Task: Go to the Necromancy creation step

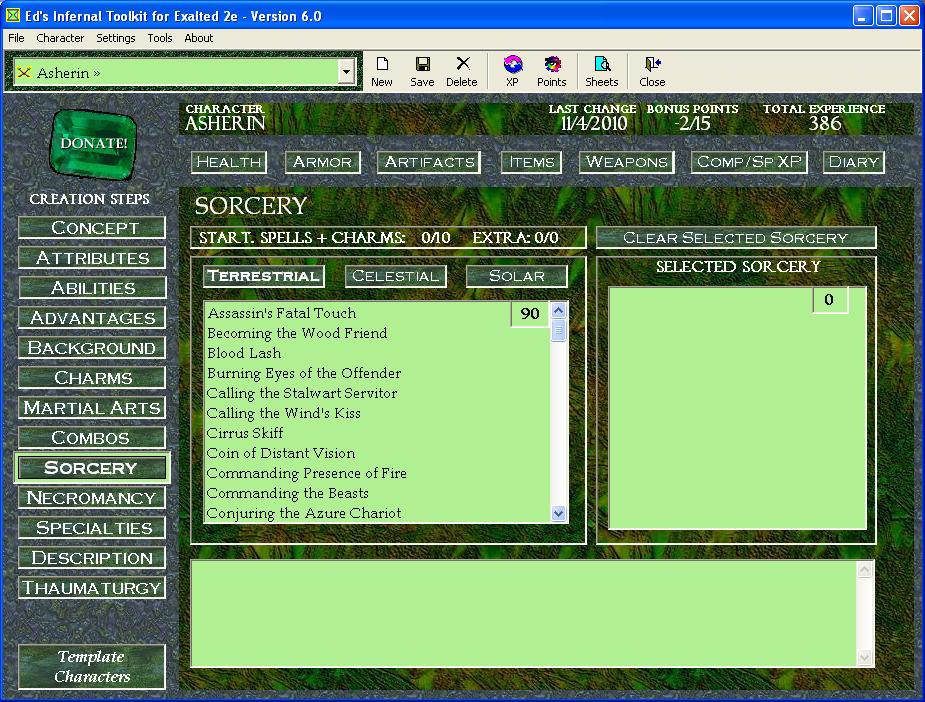Action: pos(92,498)
